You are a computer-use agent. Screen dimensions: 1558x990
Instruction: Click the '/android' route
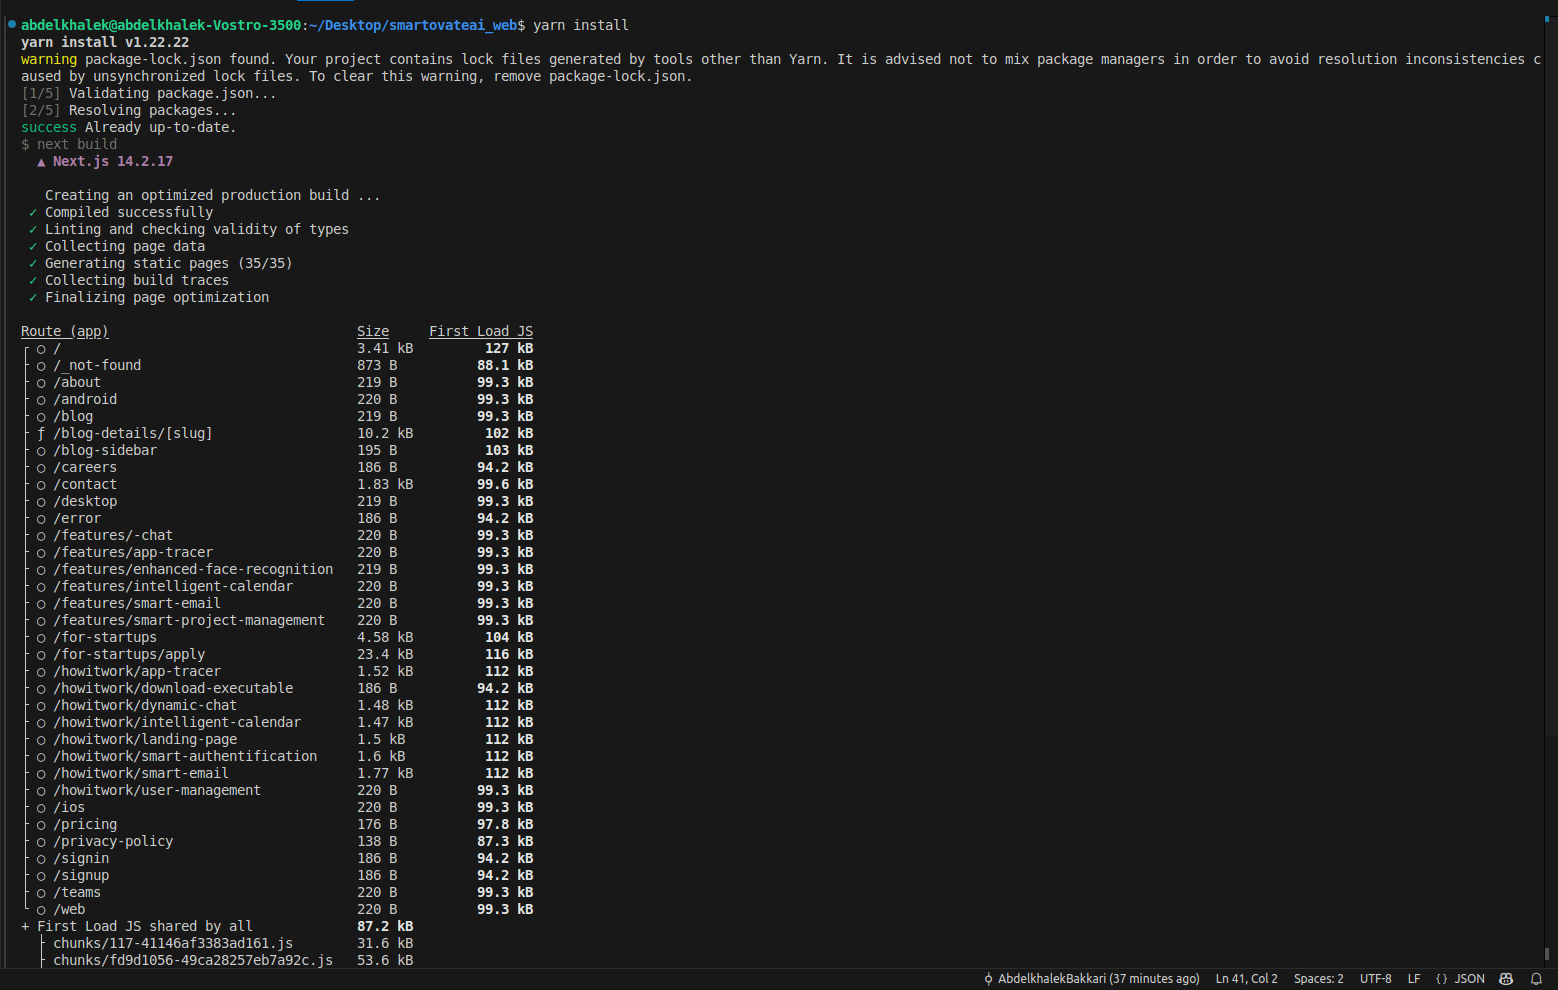[85, 399]
